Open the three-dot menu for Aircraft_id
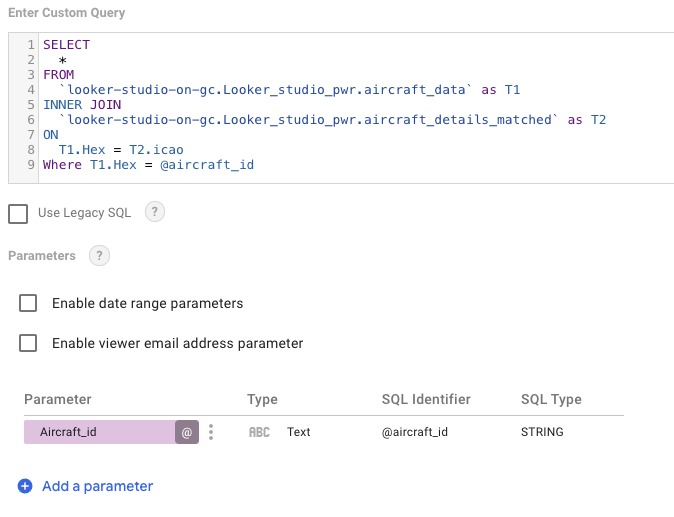Viewport: 674px width, 517px height. click(x=211, y=432)
